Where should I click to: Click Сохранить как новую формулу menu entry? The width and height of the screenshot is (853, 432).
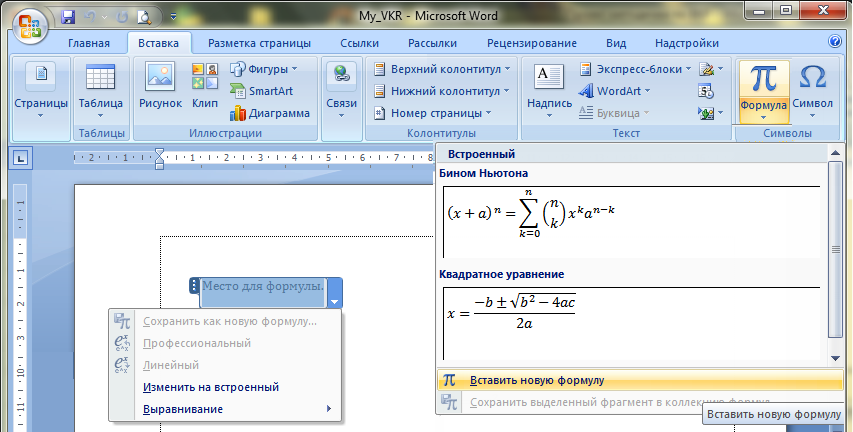(x=225, y=321)
